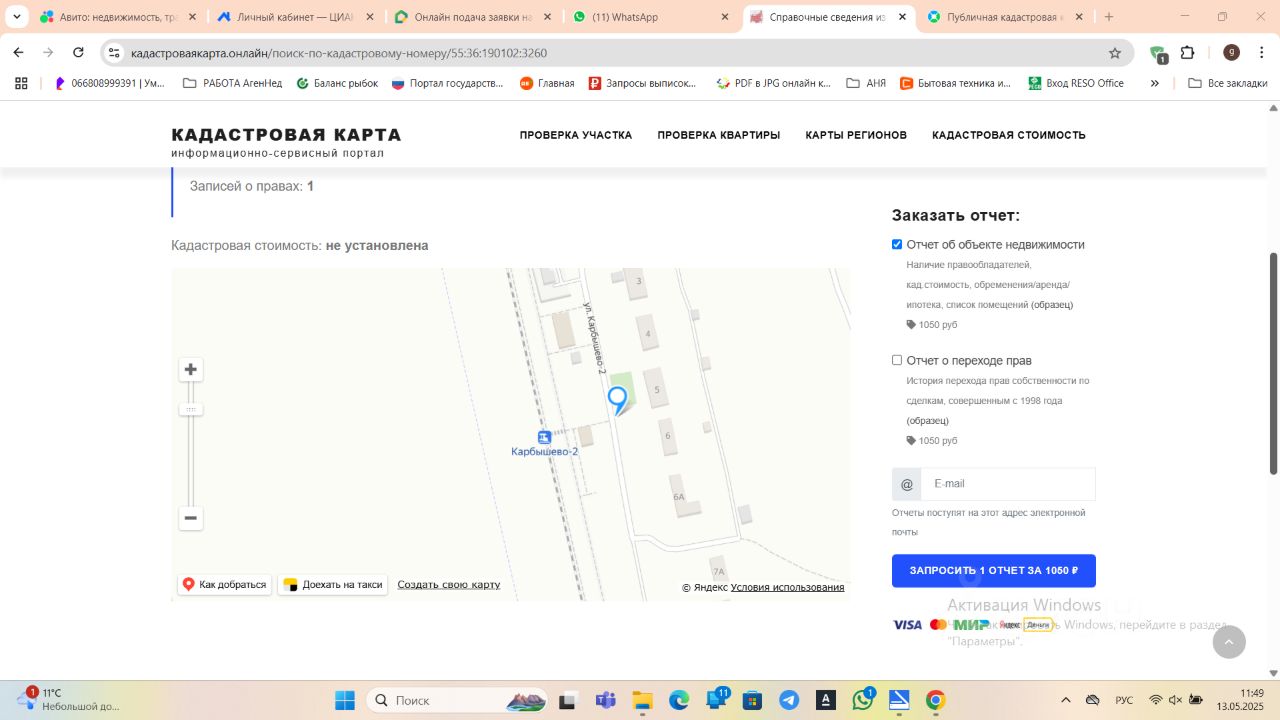Open РАБОТА АгенНед bookmarks folder
Screen dimensions: 1280x720
tap(233, 83)
